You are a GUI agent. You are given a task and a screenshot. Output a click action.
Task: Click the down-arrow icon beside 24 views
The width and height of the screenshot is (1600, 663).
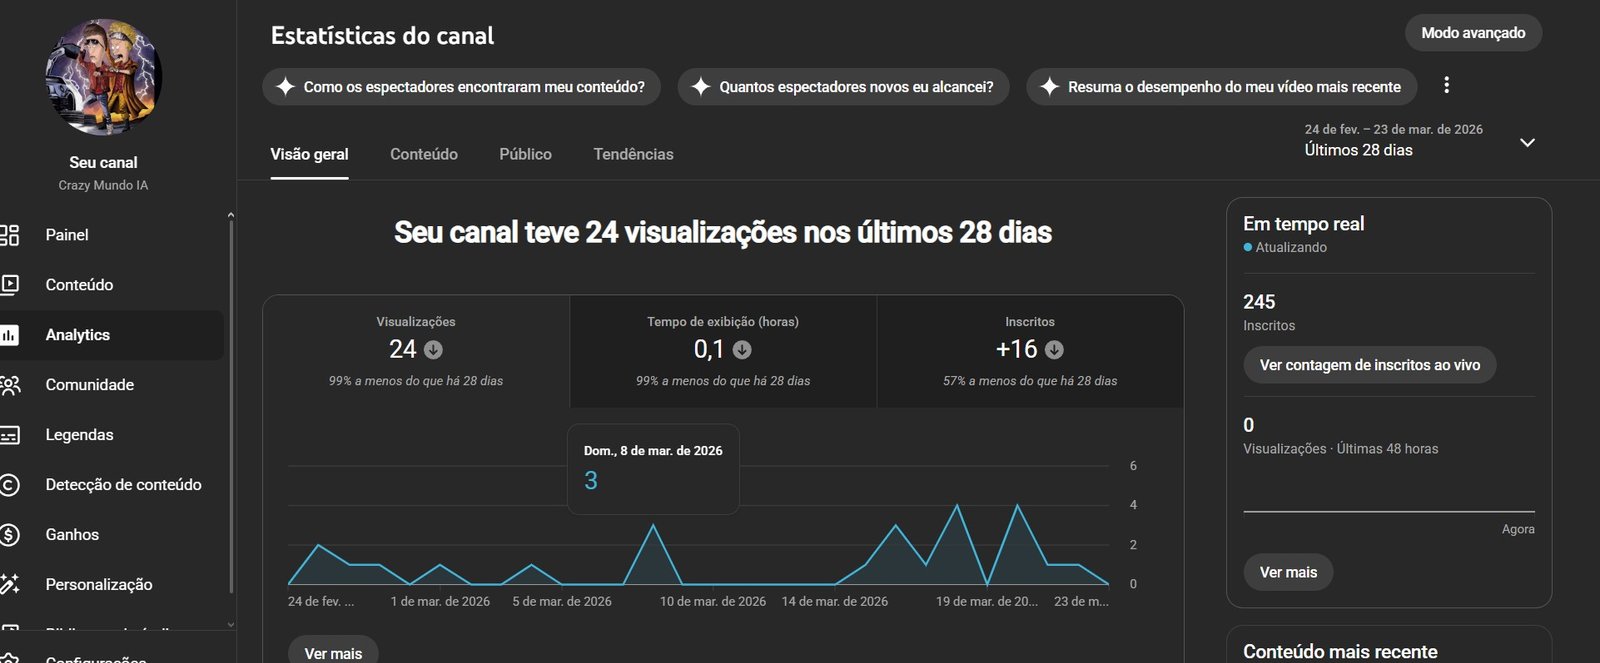[x=433, y=350]
